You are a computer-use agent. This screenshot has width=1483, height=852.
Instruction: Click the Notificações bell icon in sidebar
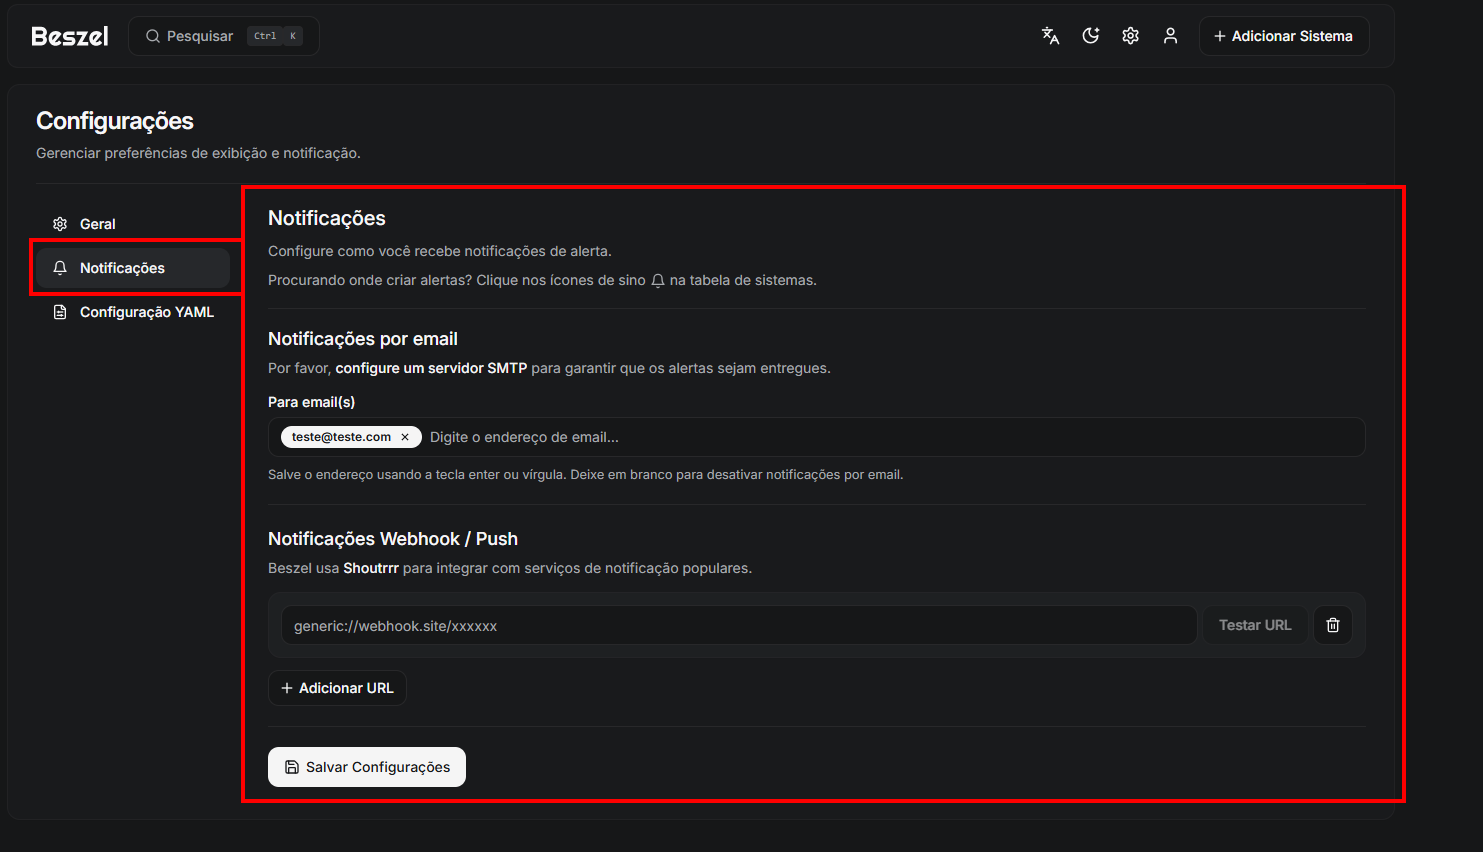(x=60, y=268)
